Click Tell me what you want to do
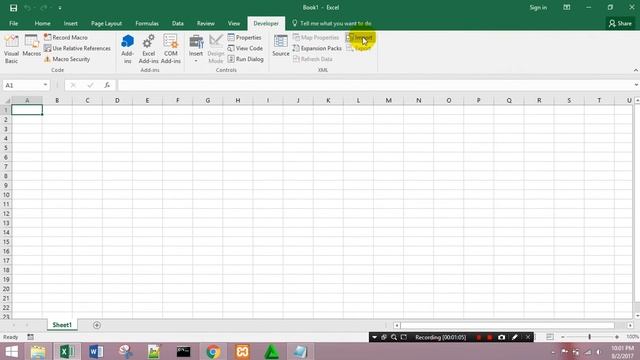The height and width of the screenshot is (360, 640). pyautogui.click(x=331, y=23)
